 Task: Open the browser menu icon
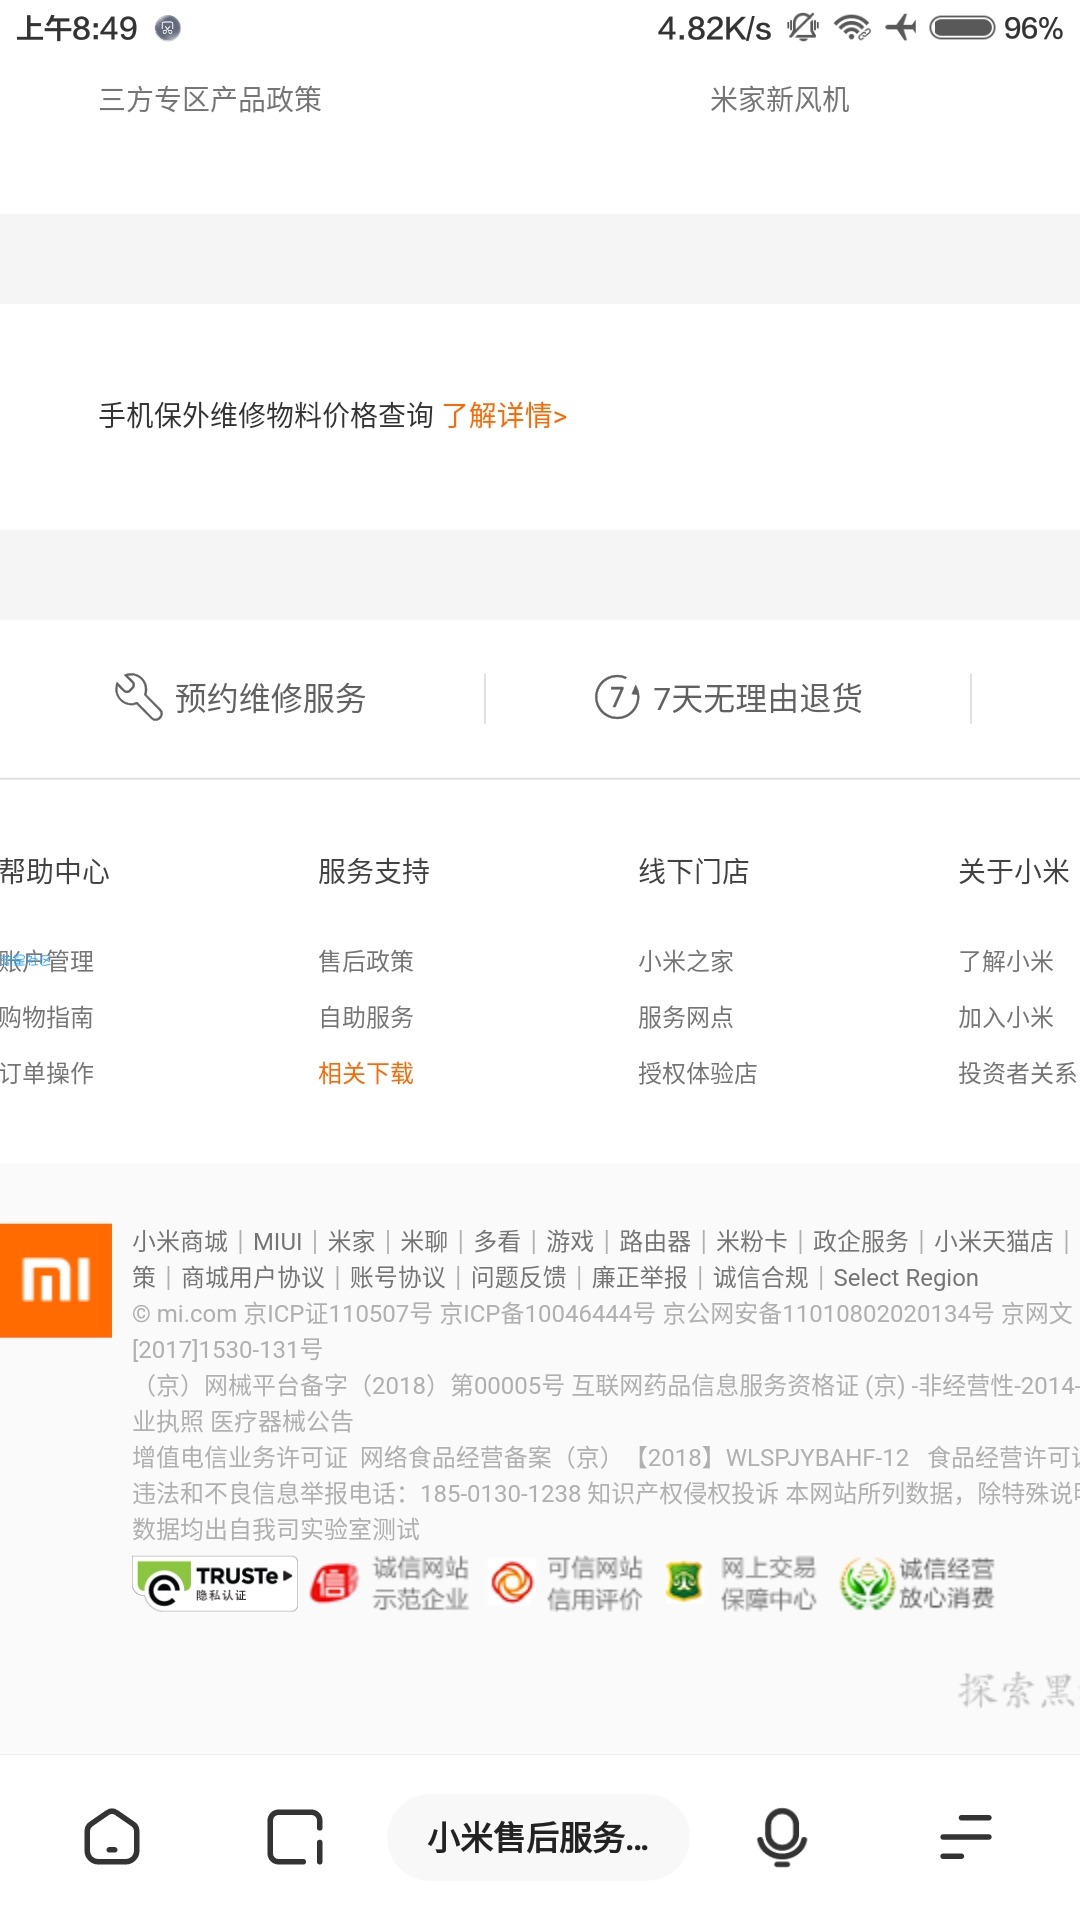pyautogui.click(x=966, y=1837)
